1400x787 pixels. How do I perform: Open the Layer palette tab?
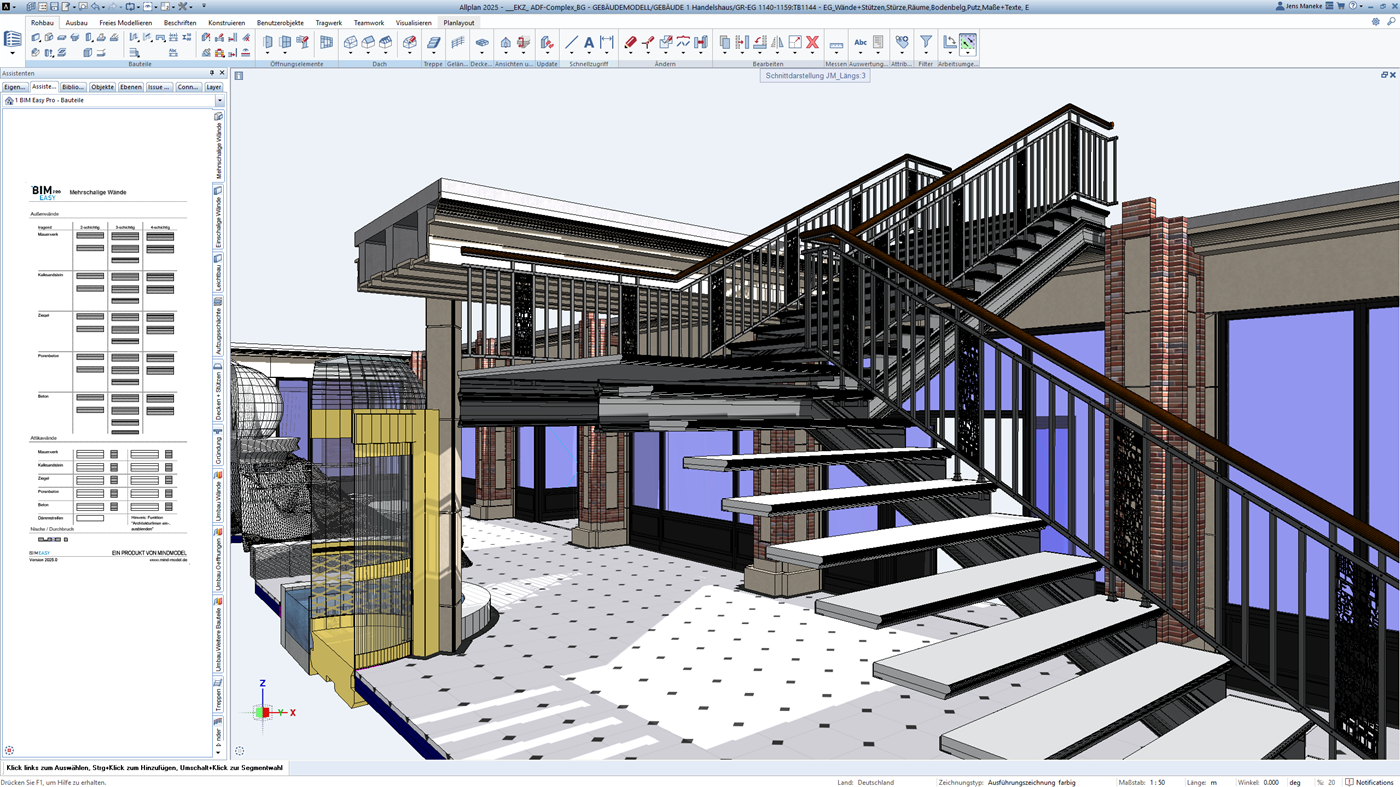click(213, 87)
